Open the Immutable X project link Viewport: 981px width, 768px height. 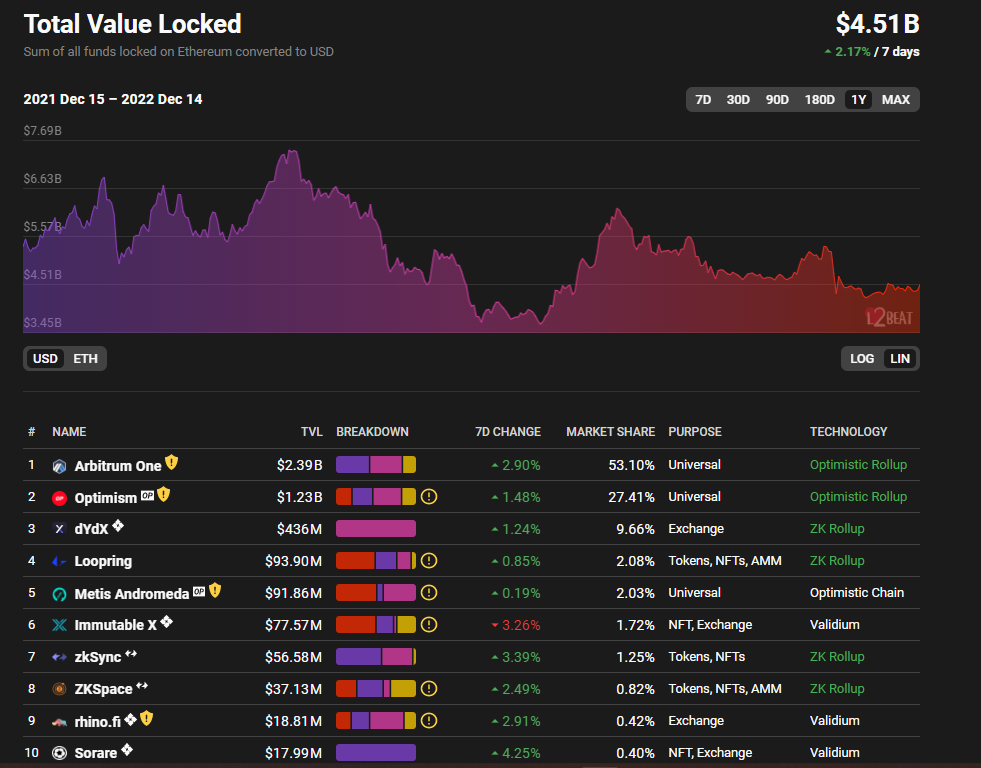pos(116,625)
